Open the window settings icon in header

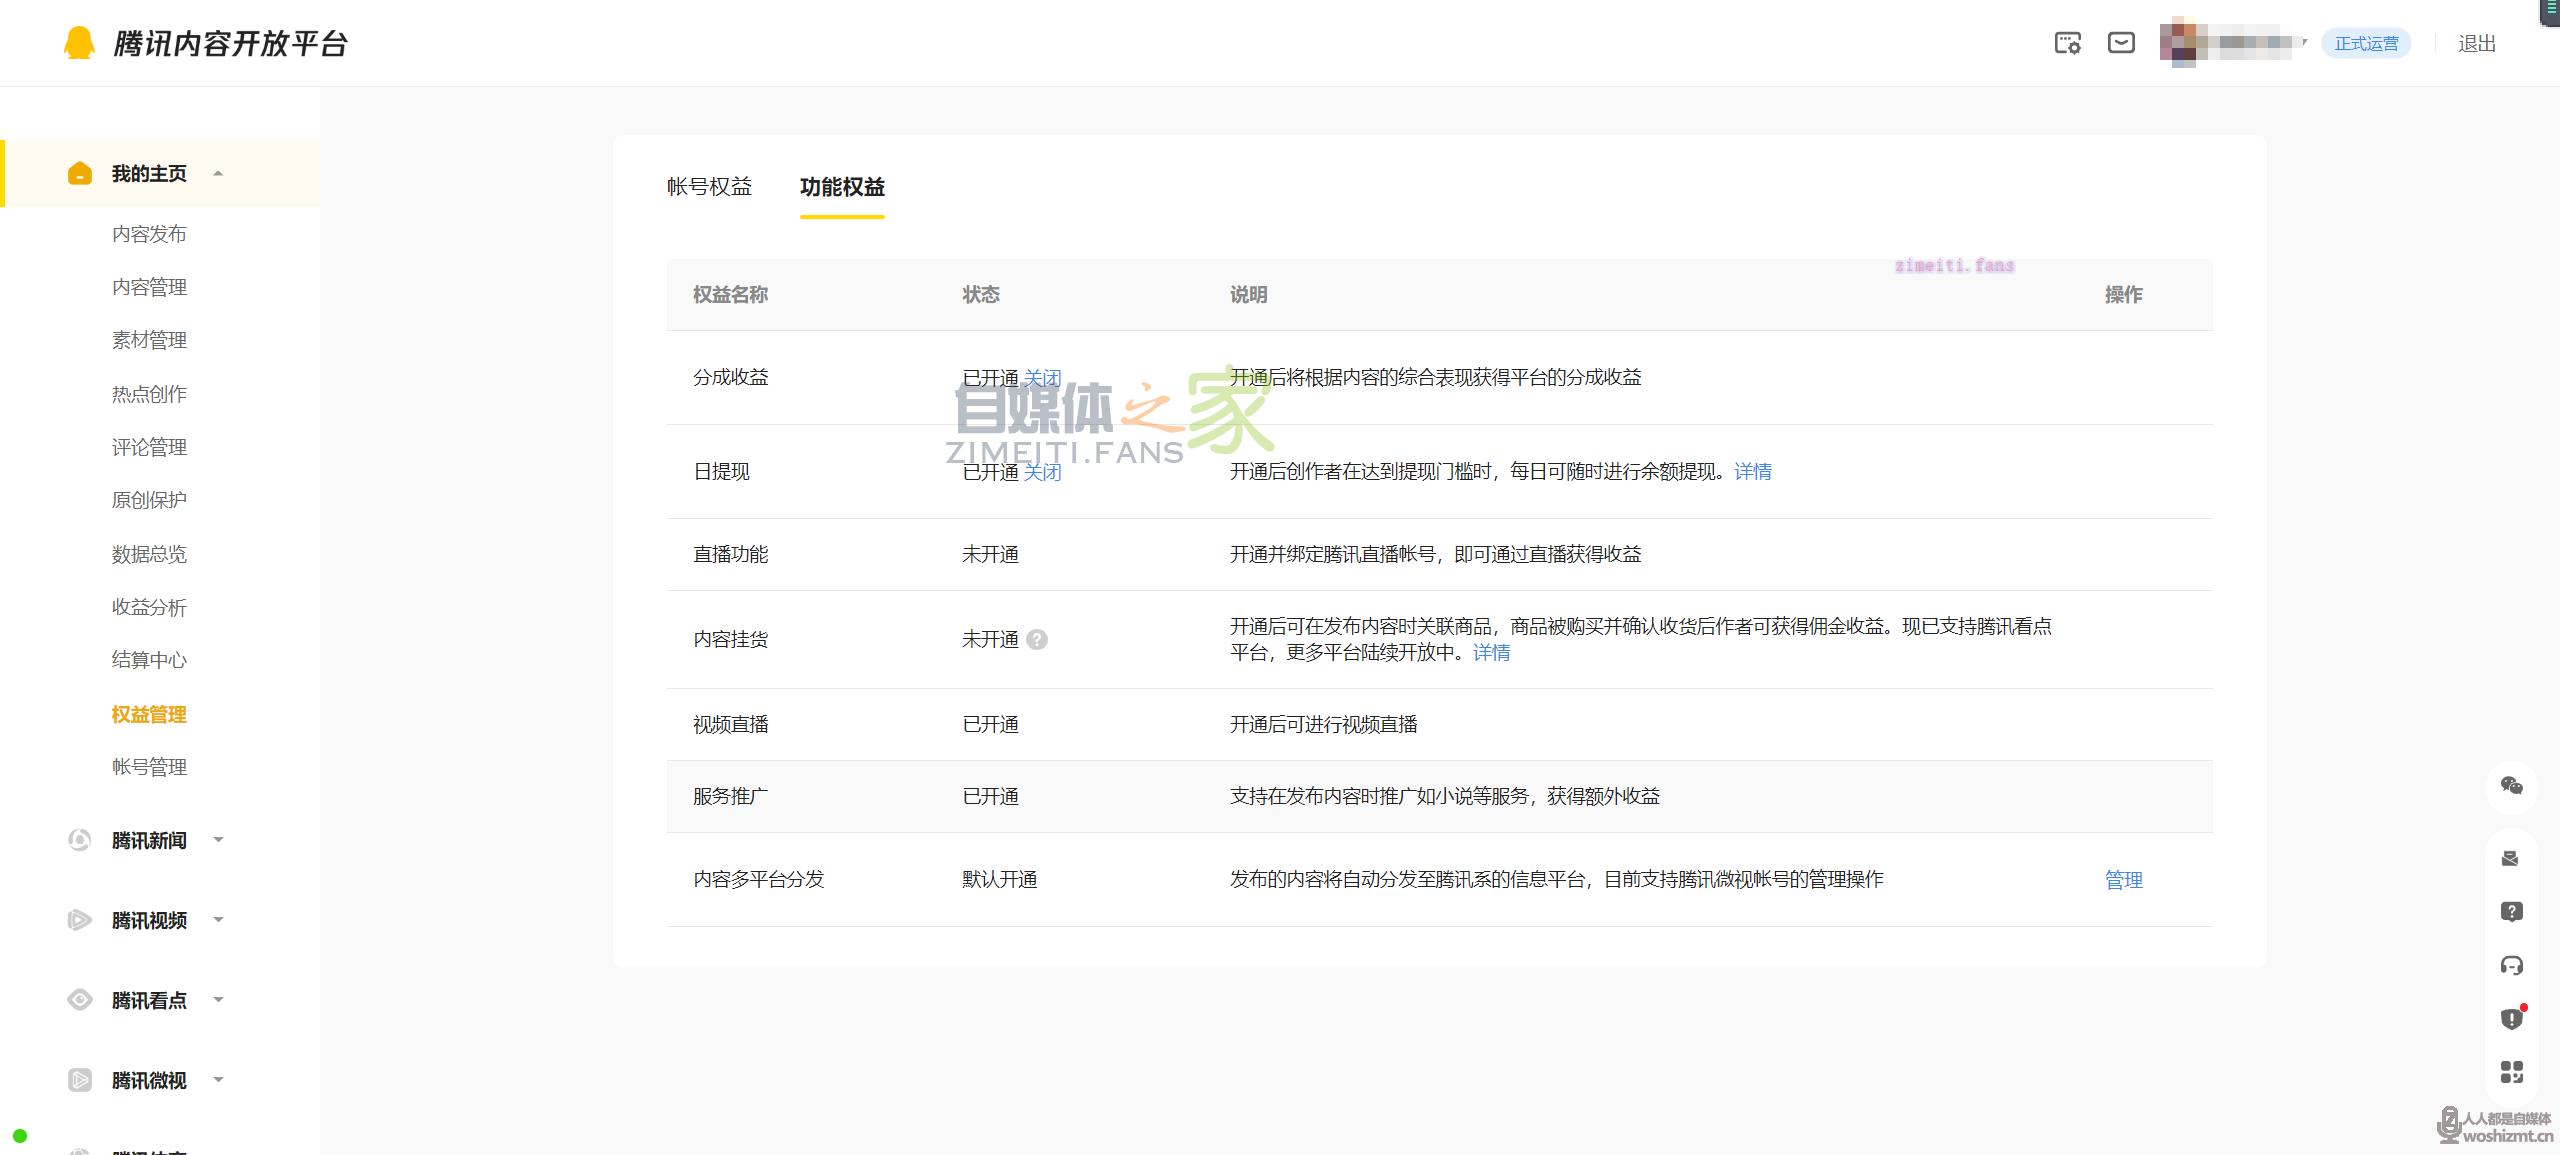(2067, 43)
